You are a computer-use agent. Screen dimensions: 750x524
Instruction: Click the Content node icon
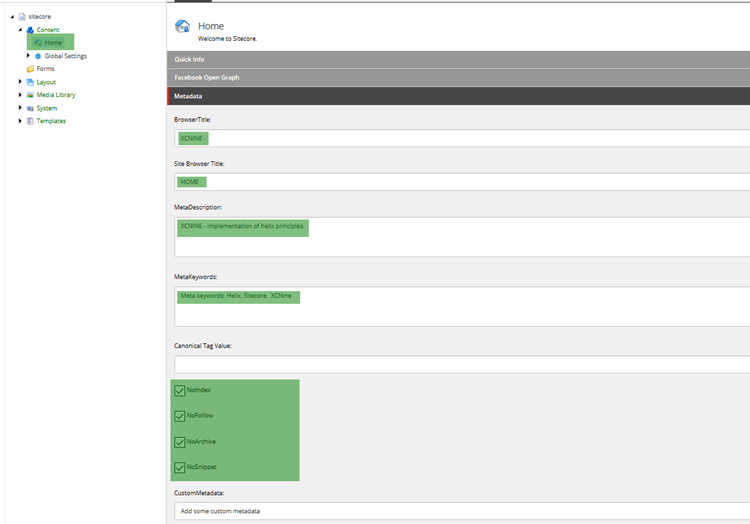point(30,30)
